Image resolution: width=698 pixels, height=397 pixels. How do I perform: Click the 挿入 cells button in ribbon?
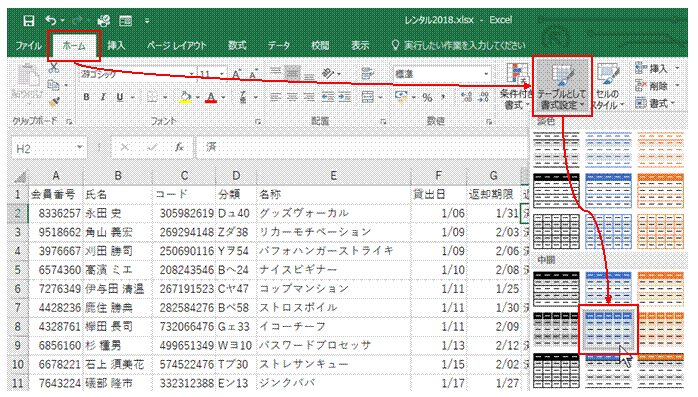(657, 69)
